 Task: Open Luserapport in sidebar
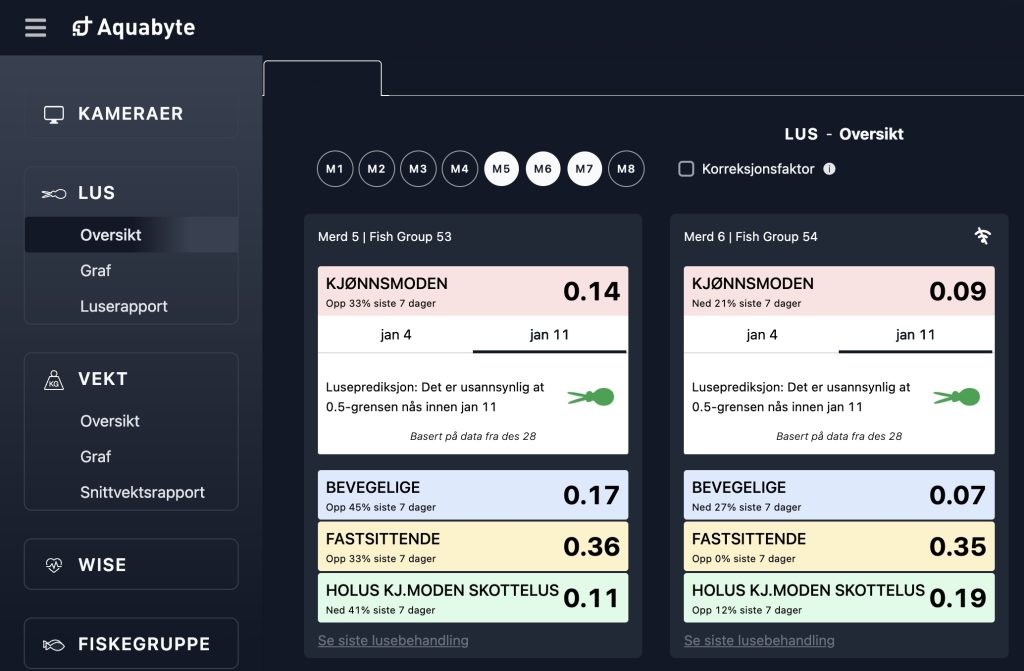click(124, 306)
